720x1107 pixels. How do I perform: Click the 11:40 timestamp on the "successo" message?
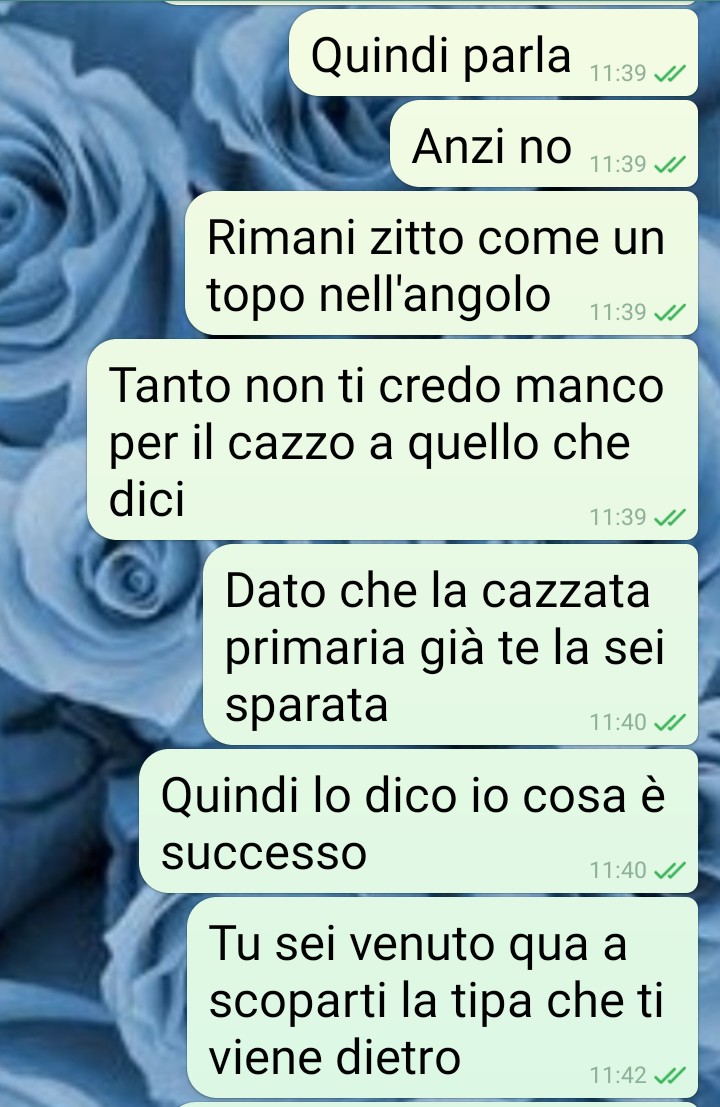point(618,870)
